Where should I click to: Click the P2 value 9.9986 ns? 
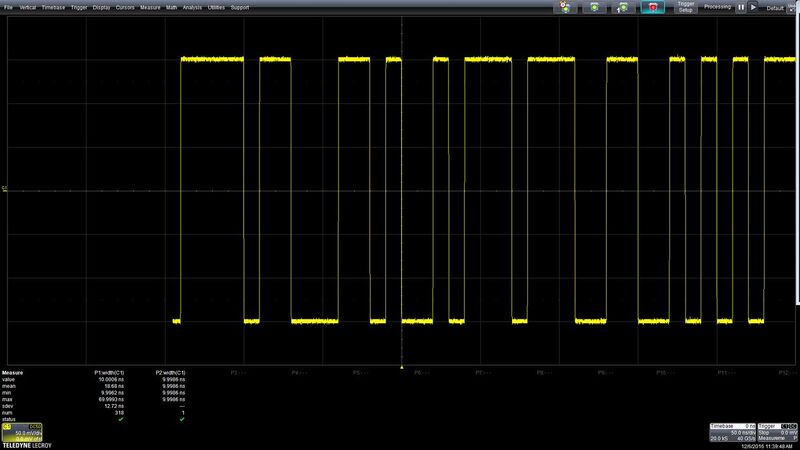click(x=173, y=380)
